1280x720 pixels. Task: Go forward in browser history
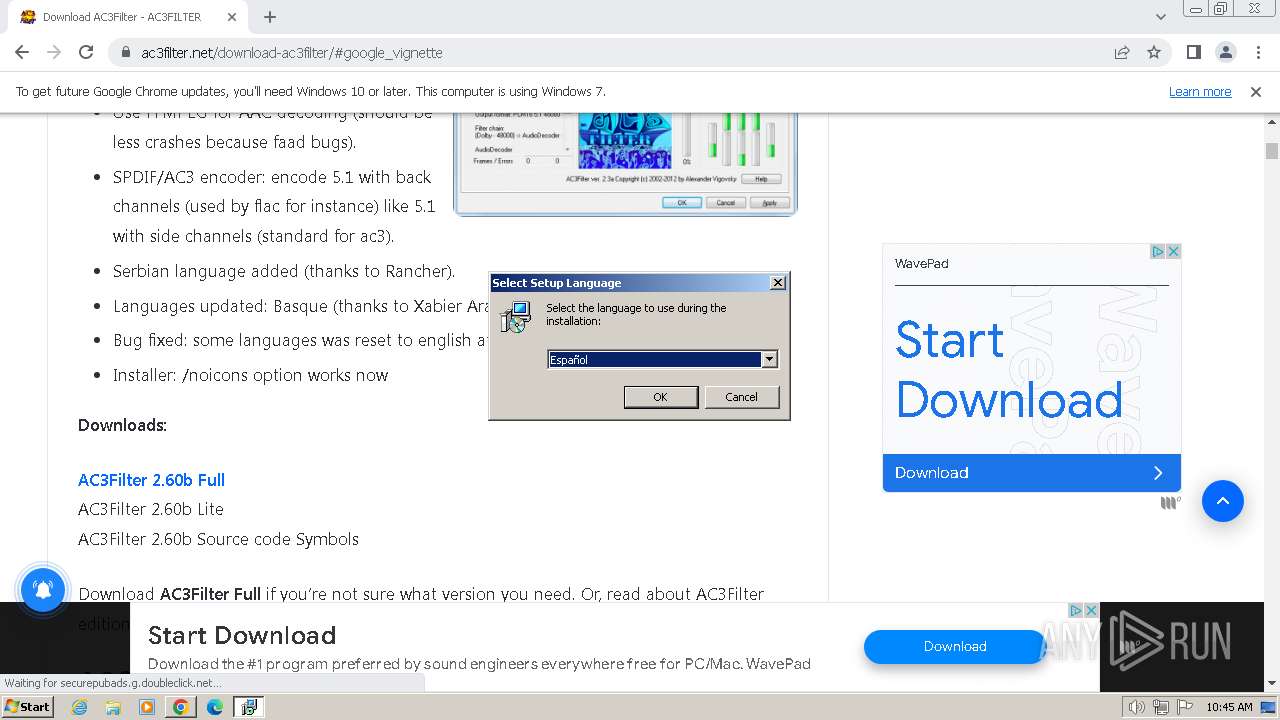pos(54,52)
